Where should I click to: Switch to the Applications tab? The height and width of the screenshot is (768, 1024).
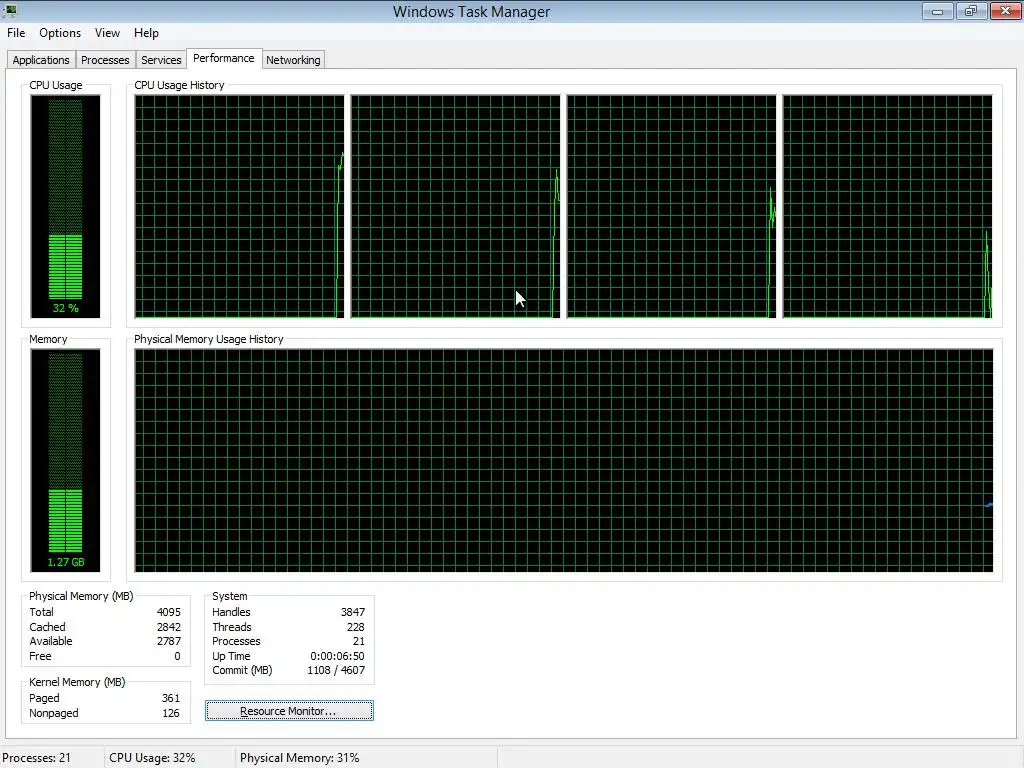40,60
